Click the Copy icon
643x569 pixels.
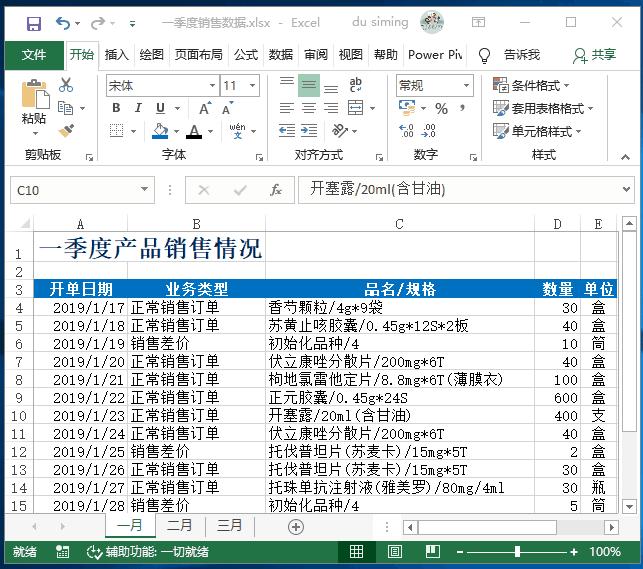(x=66, y=108)
